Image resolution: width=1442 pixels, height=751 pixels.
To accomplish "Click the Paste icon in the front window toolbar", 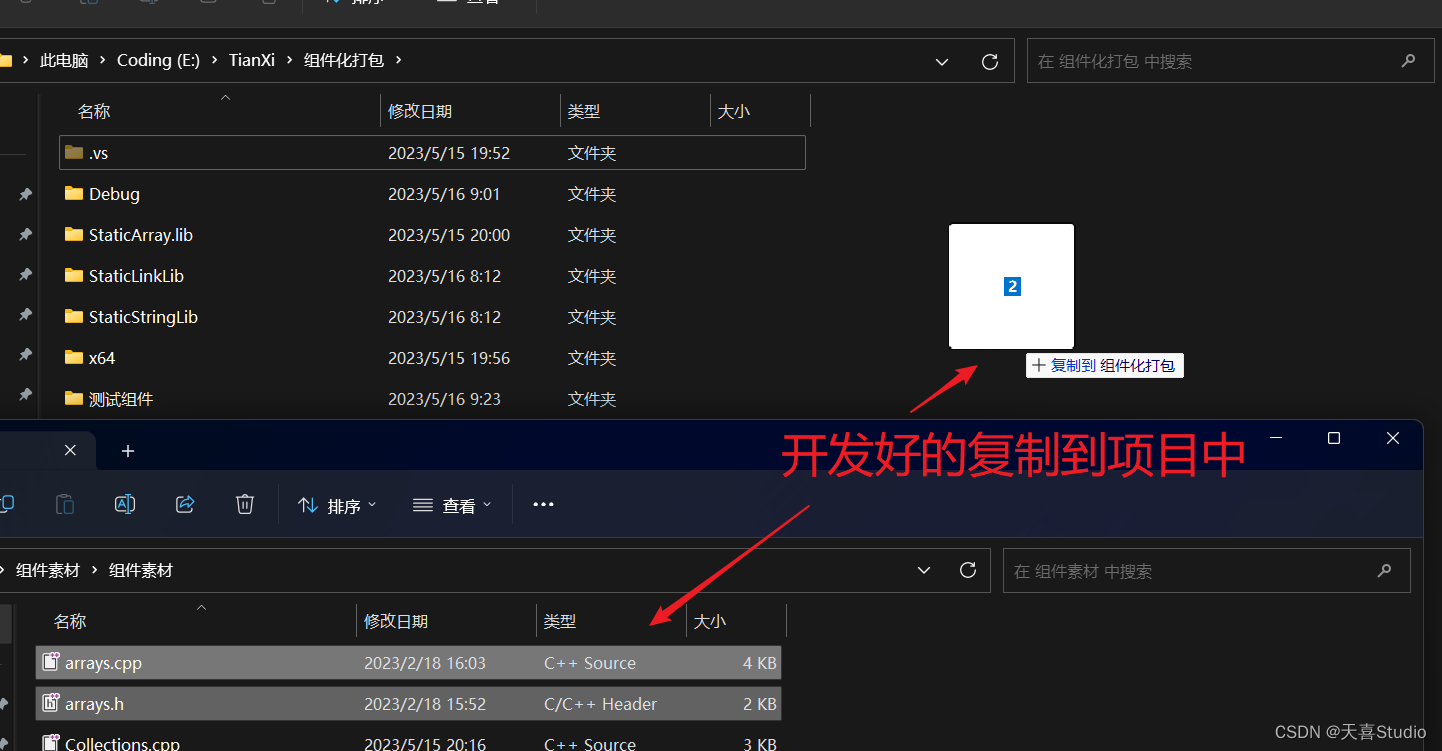I will (x=64, y=504).
